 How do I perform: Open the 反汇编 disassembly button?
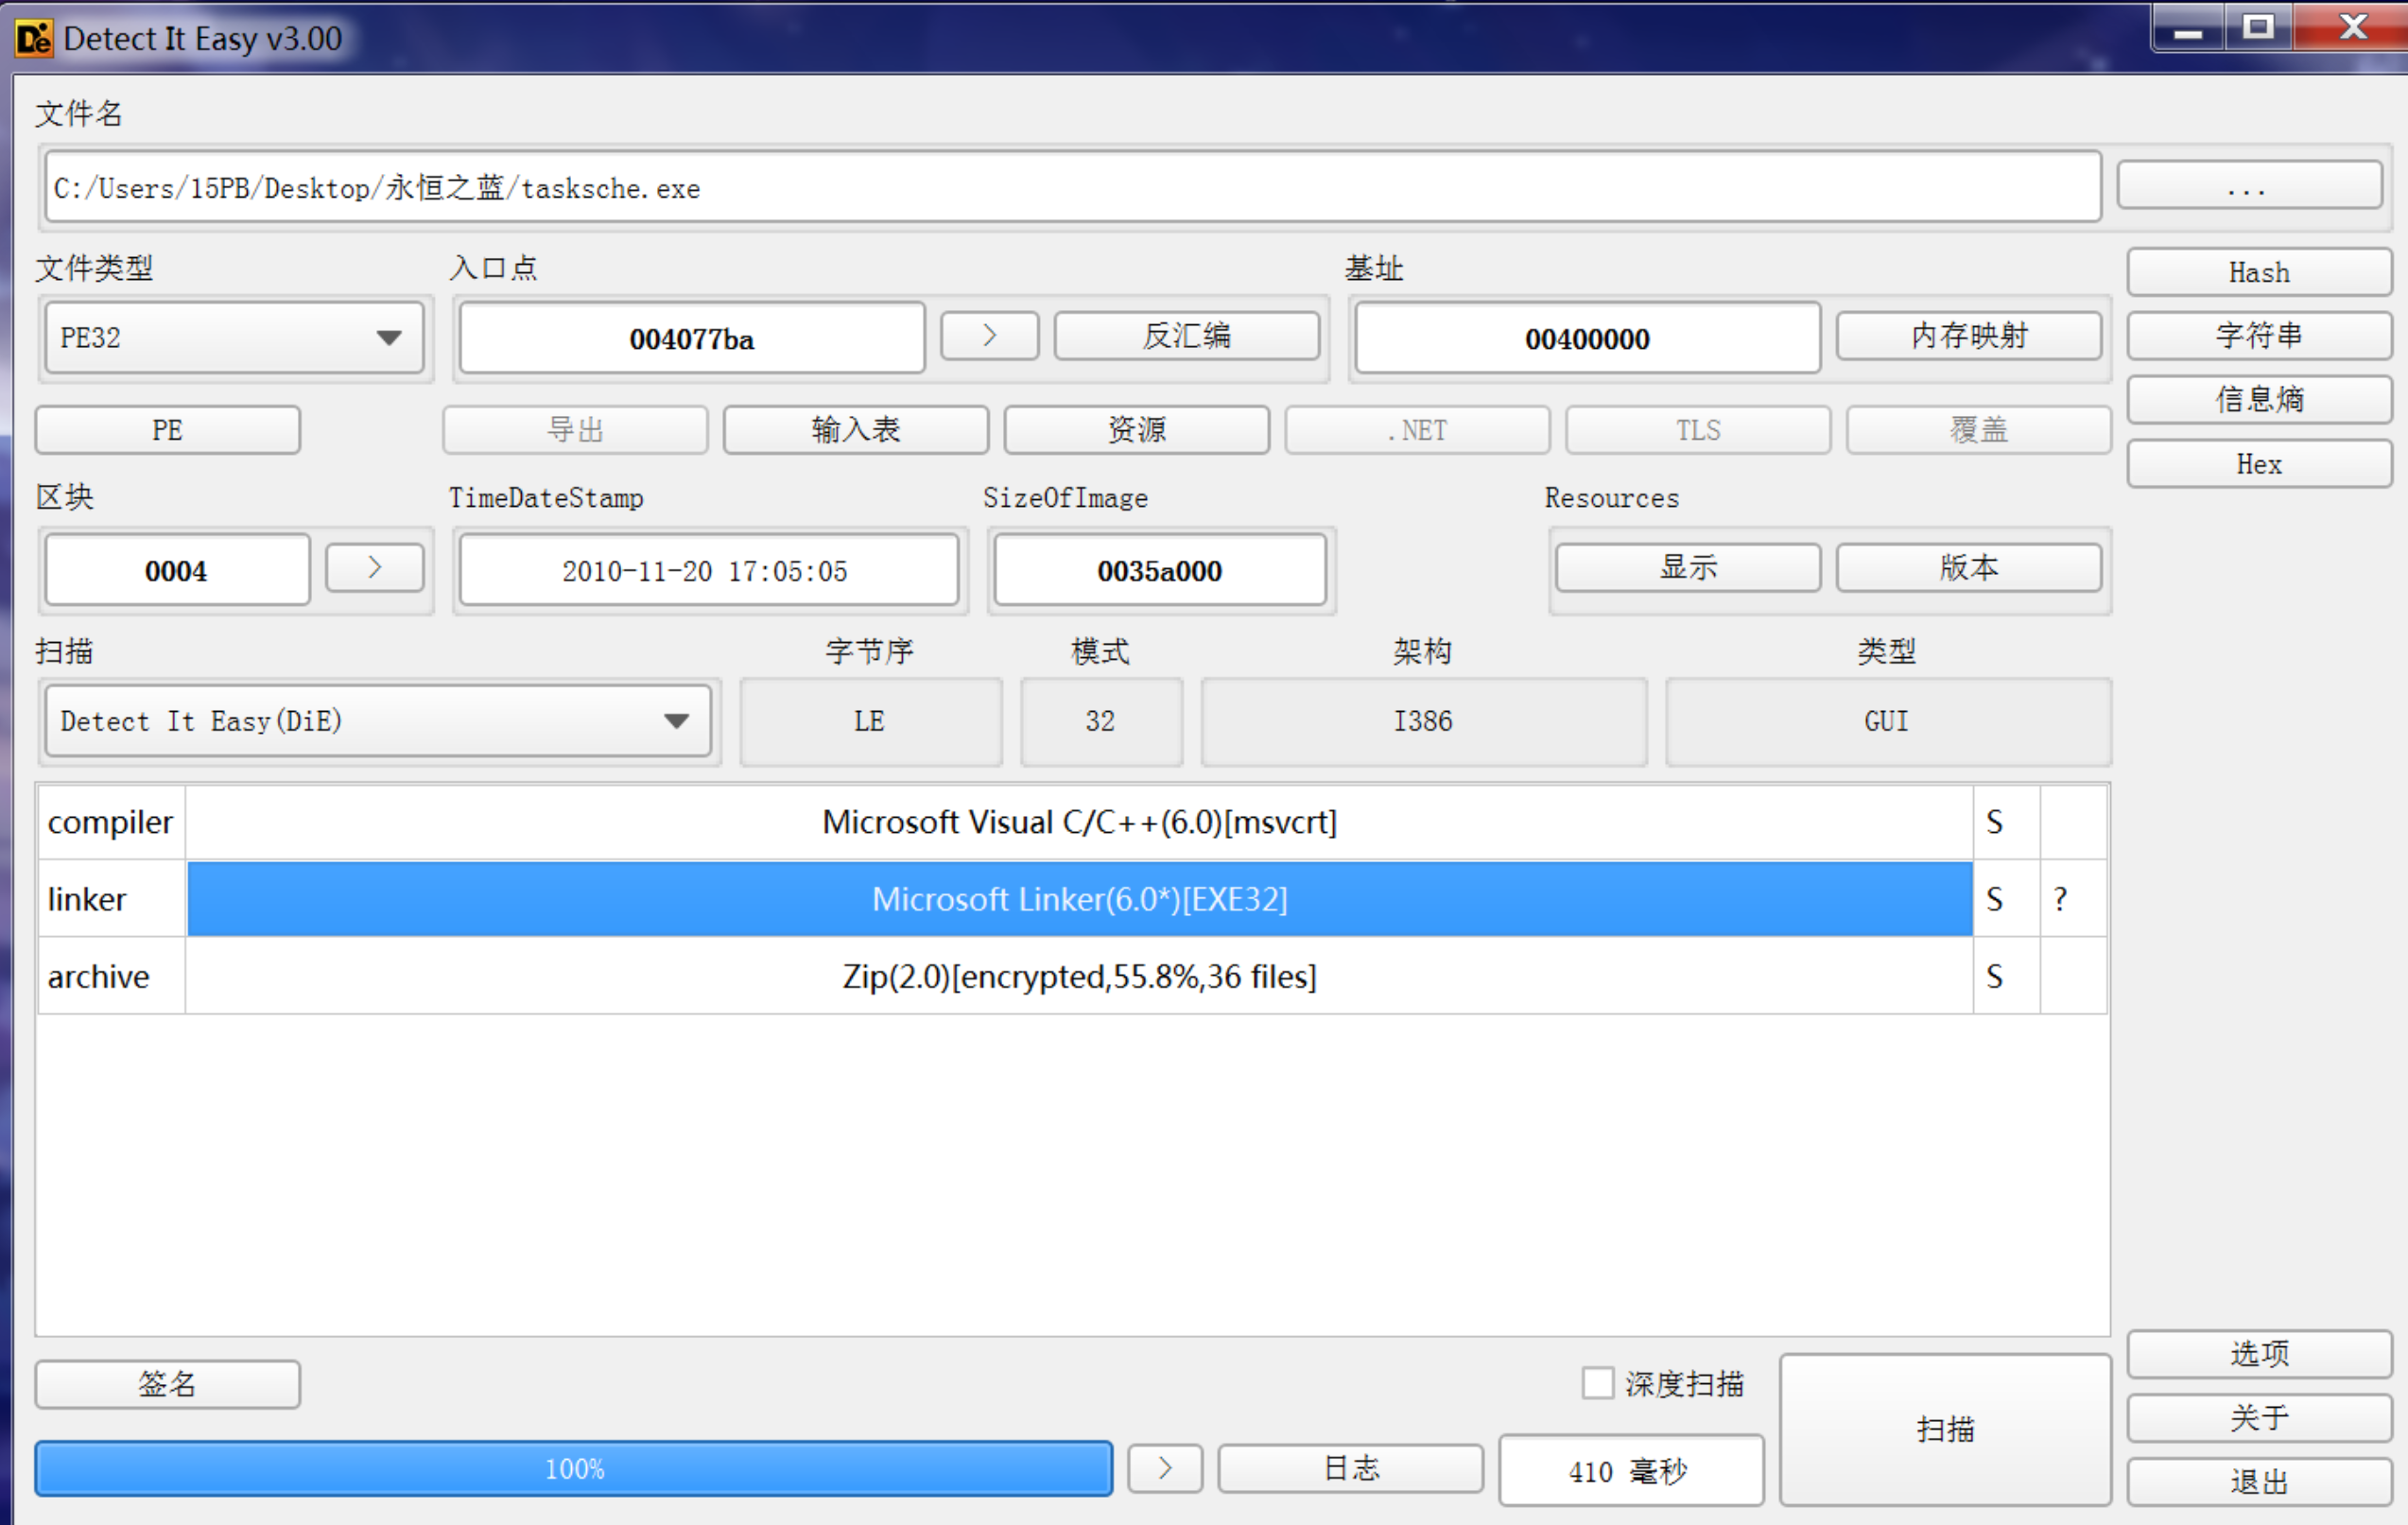(x=1186, y=336)
